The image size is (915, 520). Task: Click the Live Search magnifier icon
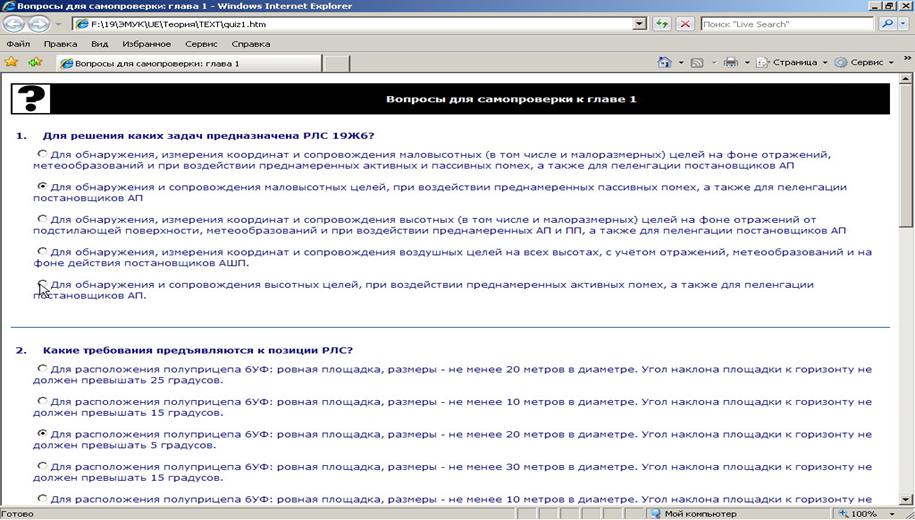coord(886,24)
